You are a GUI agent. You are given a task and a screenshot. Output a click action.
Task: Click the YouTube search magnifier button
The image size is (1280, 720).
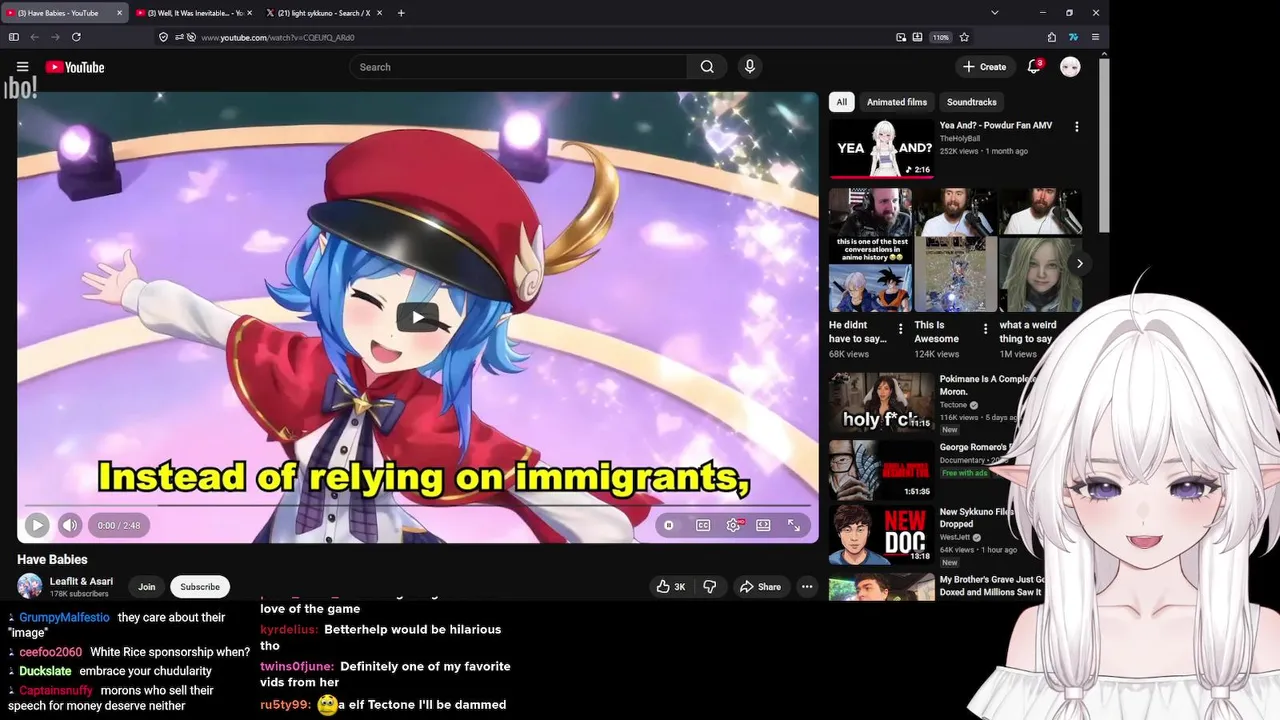coord(707,67)
